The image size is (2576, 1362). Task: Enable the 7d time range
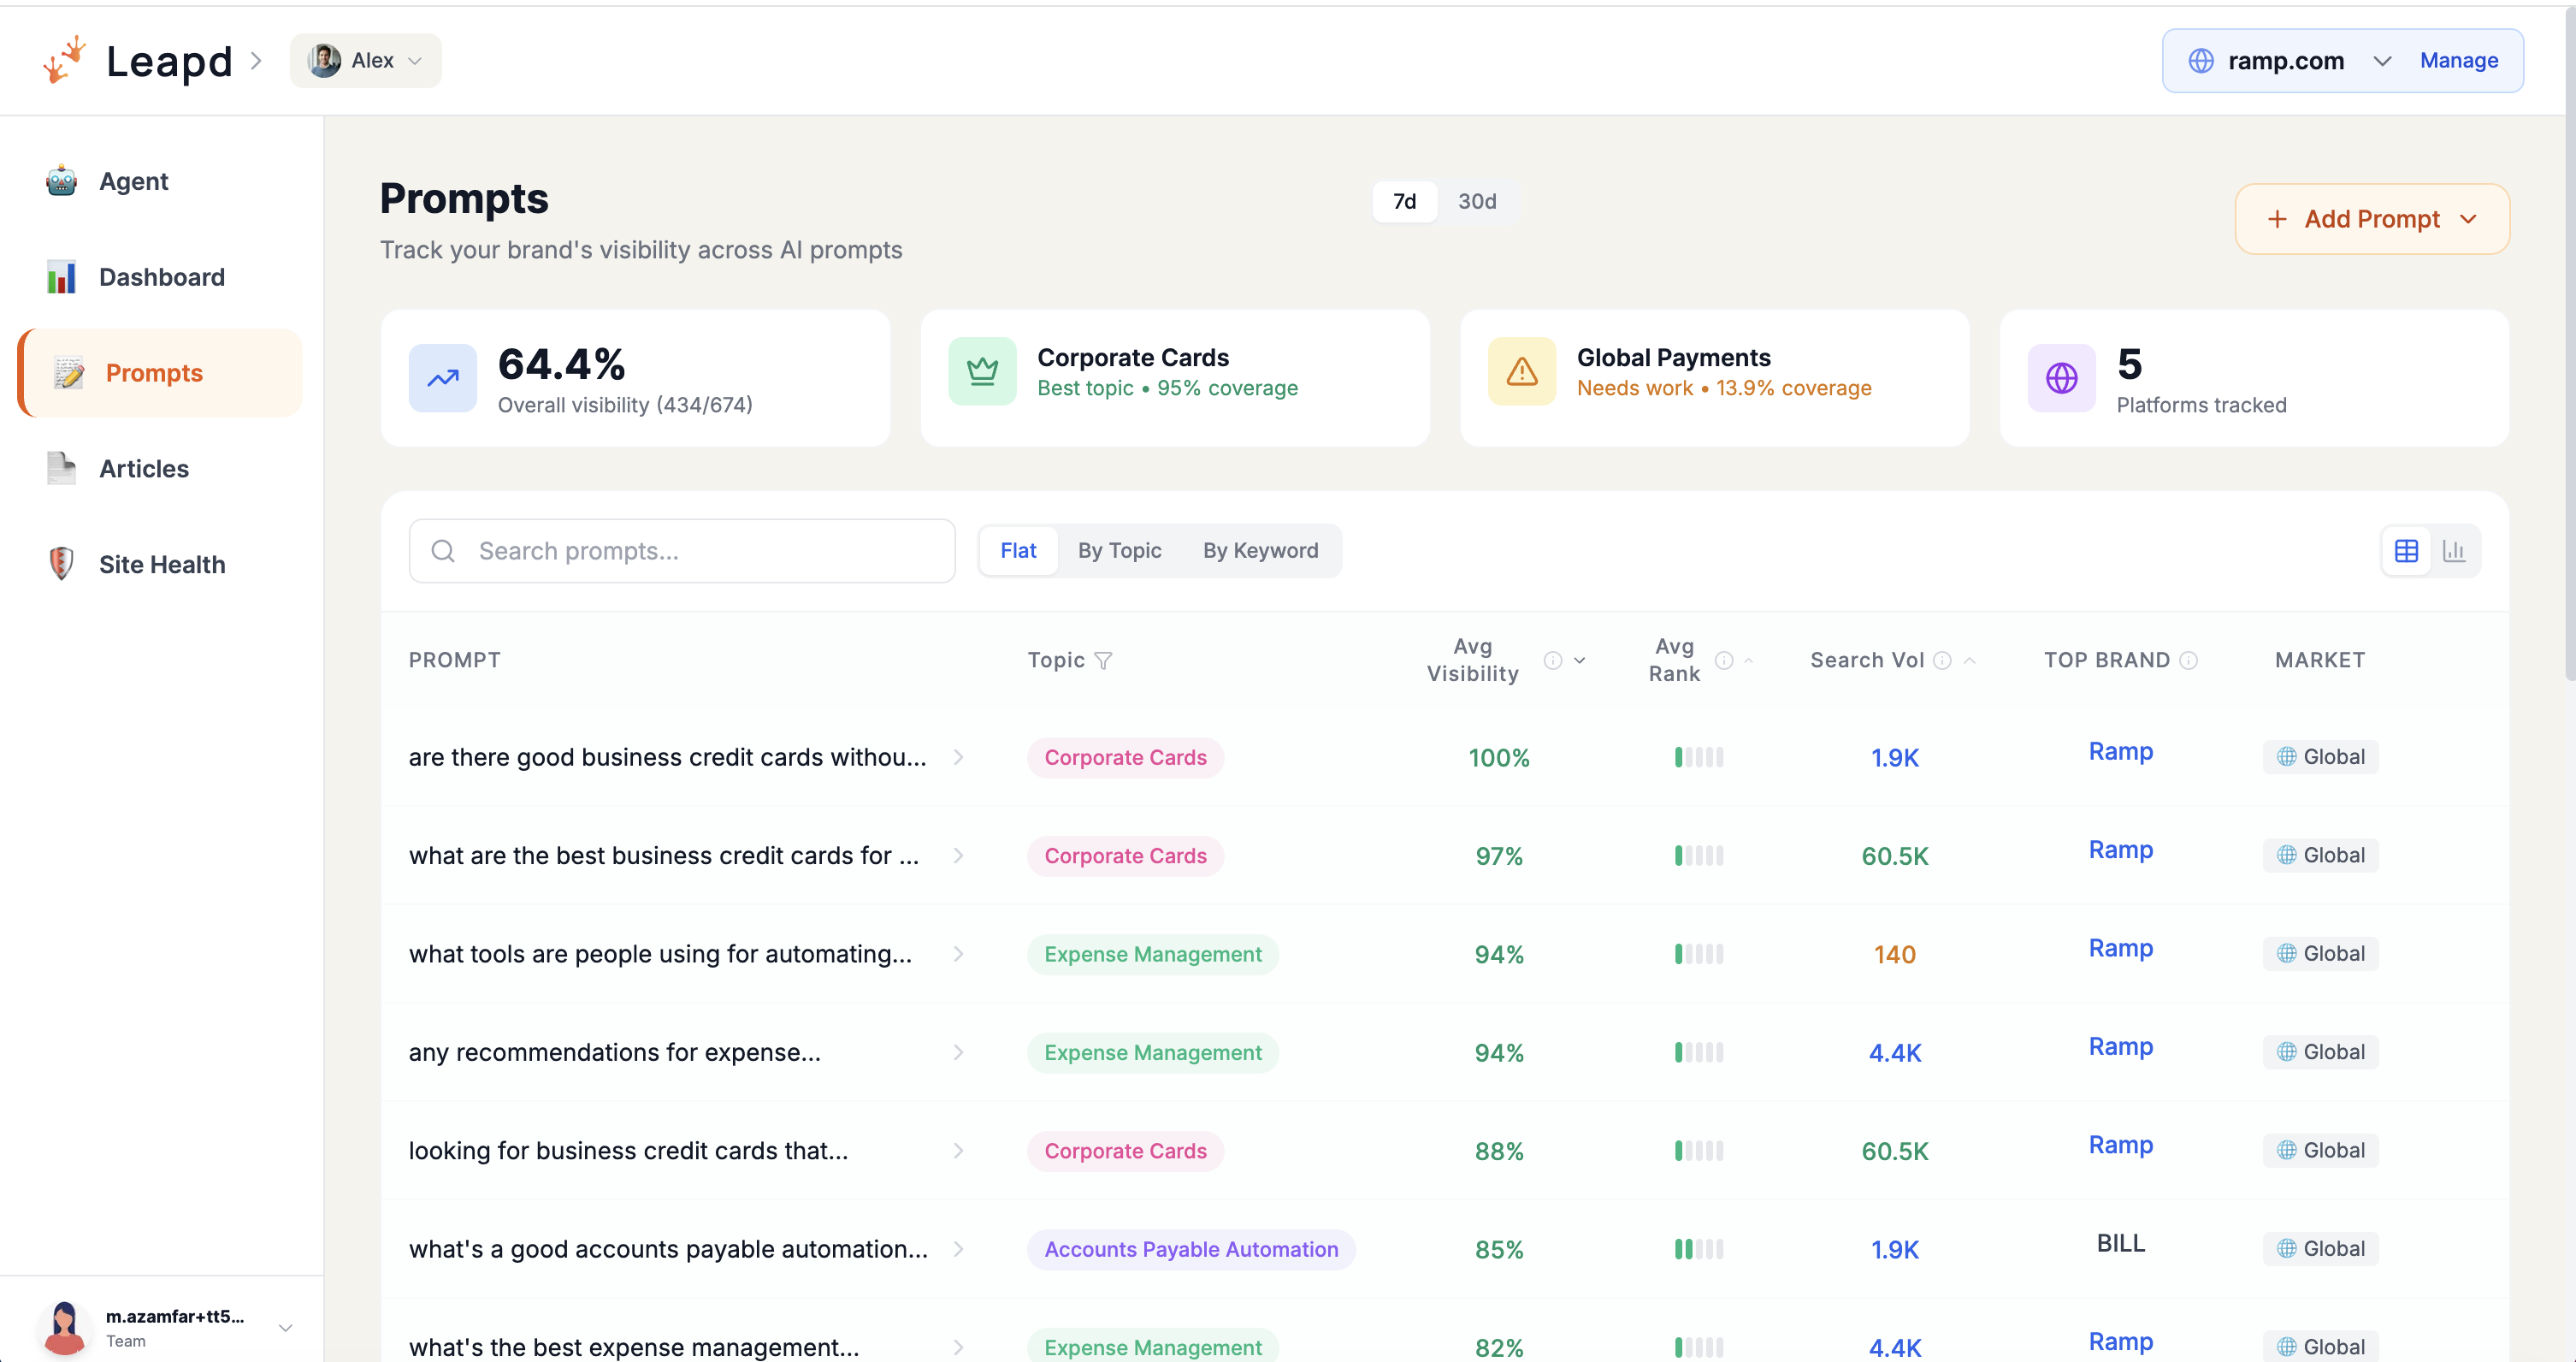click(x=1404, y=201)
